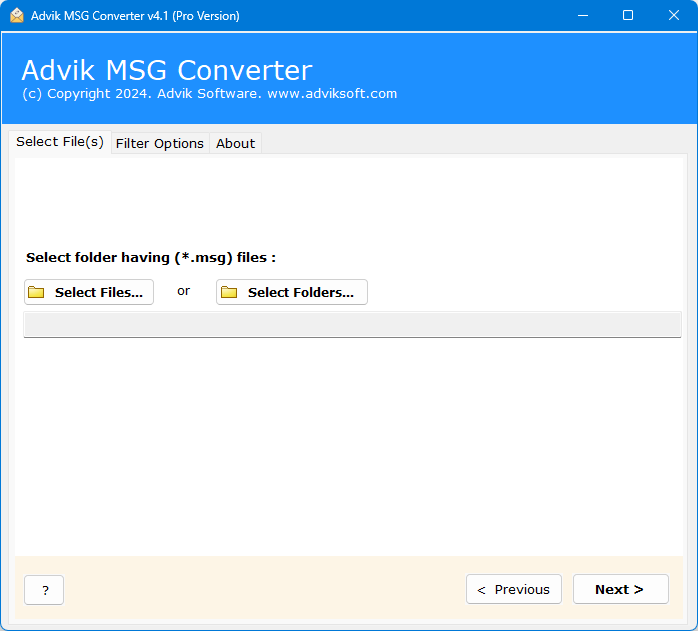The image size is (698, 631).
Task: Click the folder icon on Select Files button
Action: 37,292
